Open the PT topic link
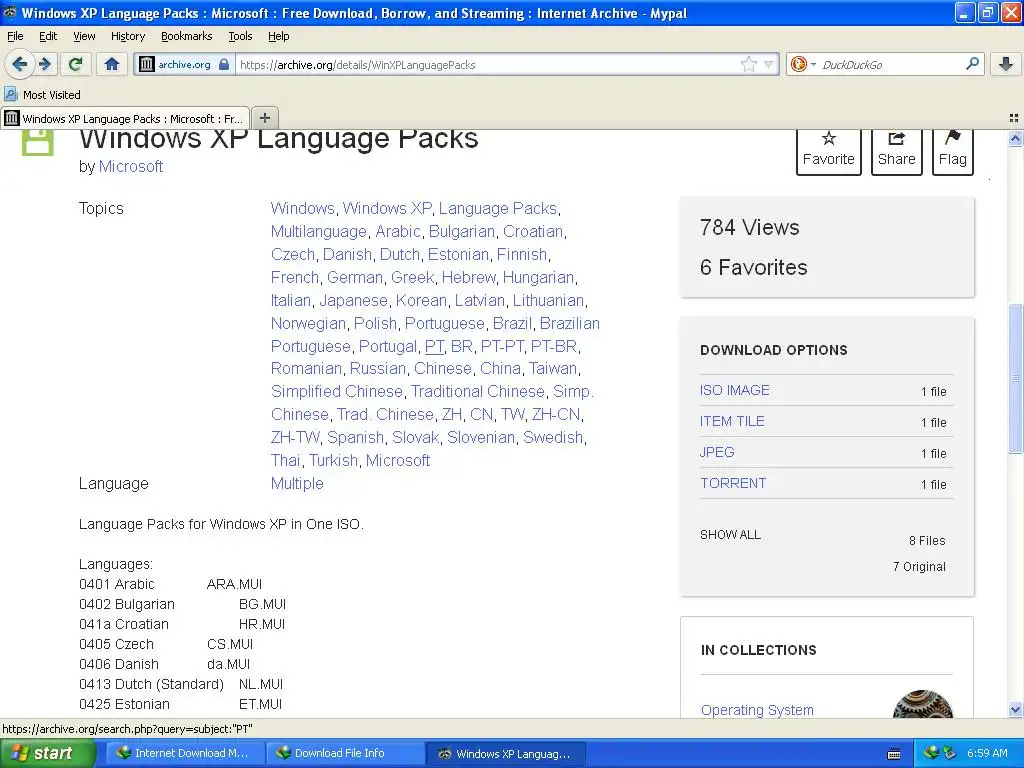The height and width of the screenshot is (768, 1024). (x=434, y=346)
